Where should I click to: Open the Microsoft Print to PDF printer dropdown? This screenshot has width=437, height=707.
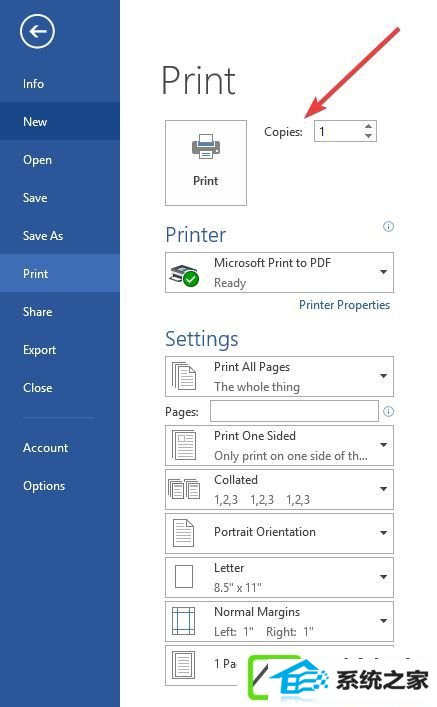pos(279,272)
